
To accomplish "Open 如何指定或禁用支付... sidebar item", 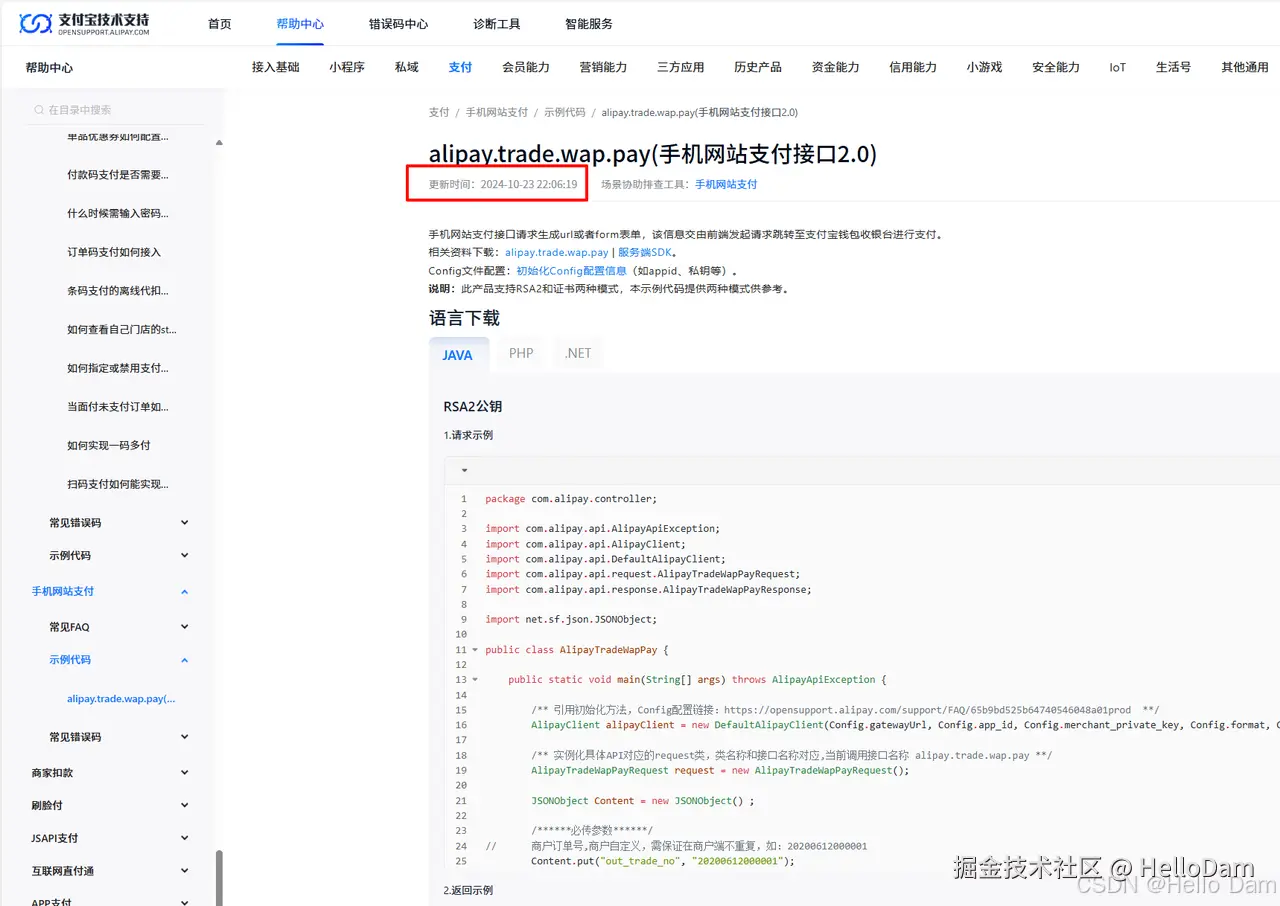I will click(x=118, y=368).
